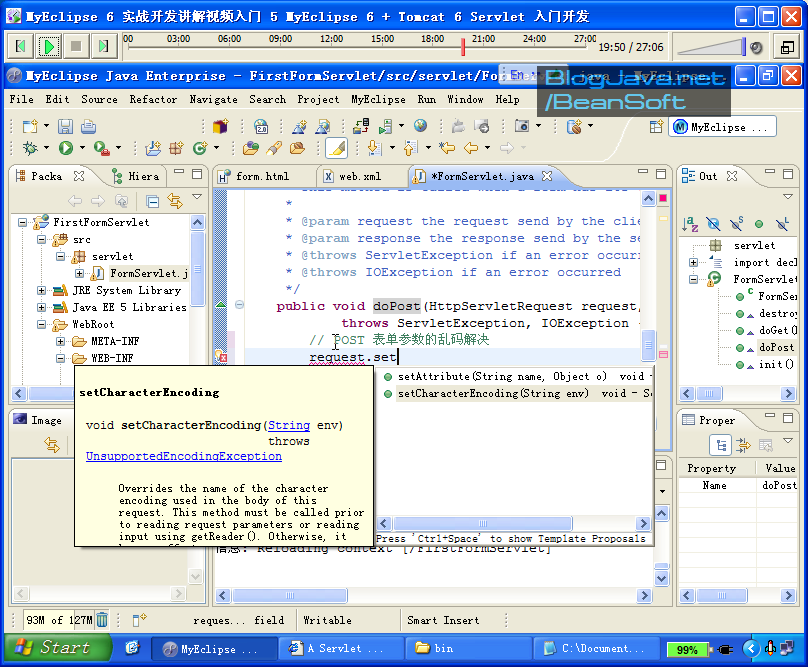The width and height of the screenshot is (808, 667).
Task: Switch to the form.html editor tab
Action: (263, 176)
